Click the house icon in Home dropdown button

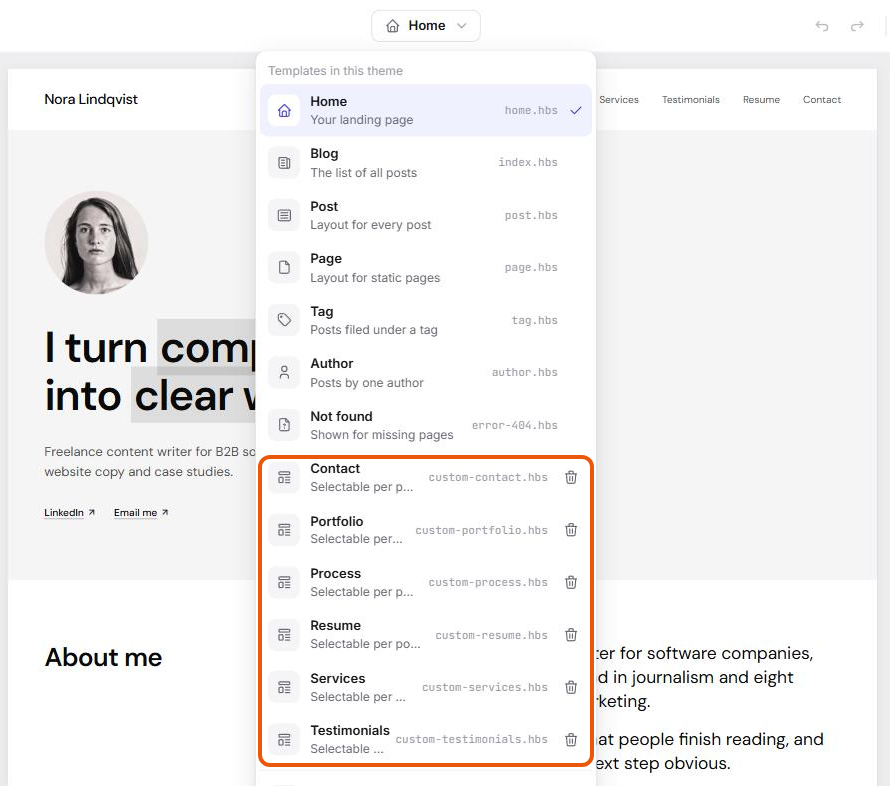point(392,26)
